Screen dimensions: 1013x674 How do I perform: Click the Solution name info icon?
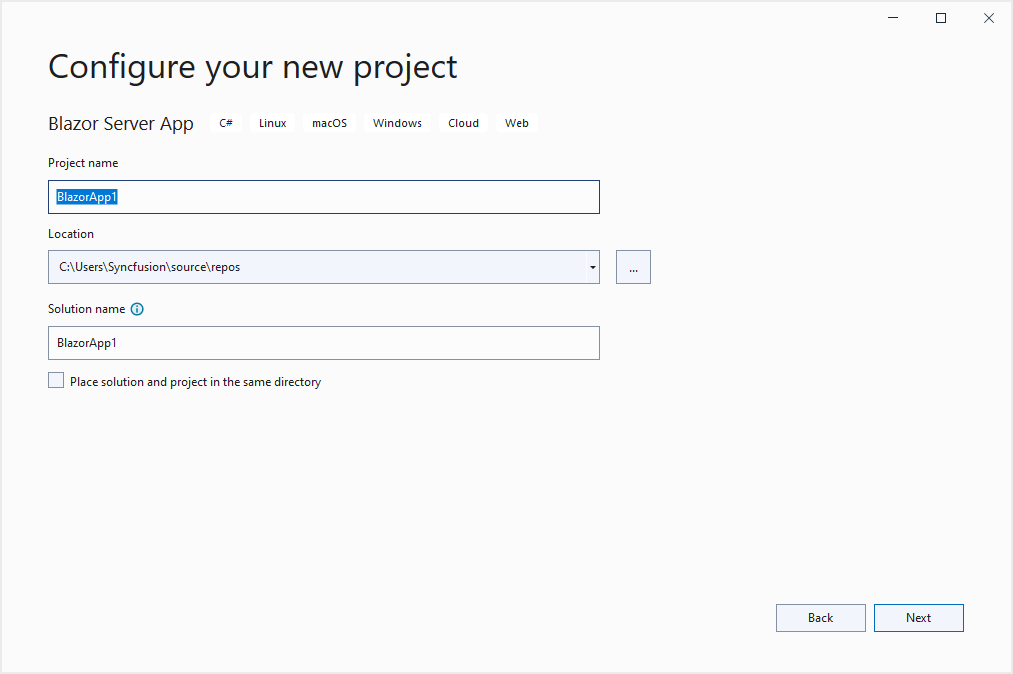137,309
